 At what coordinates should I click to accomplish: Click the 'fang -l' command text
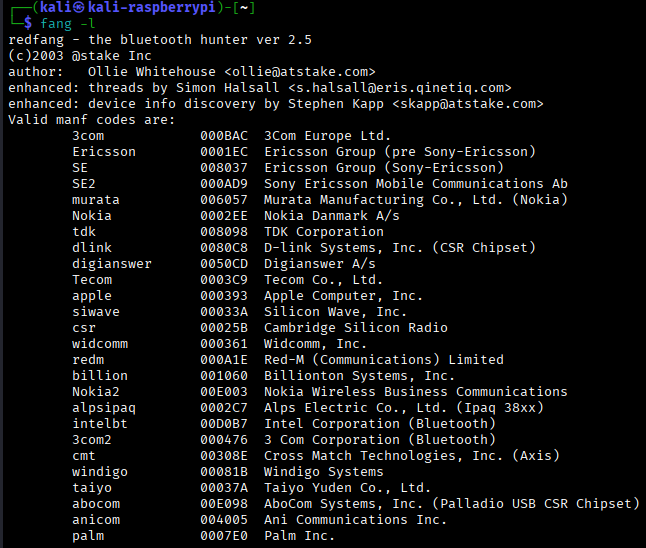click(x=68, y=23)
